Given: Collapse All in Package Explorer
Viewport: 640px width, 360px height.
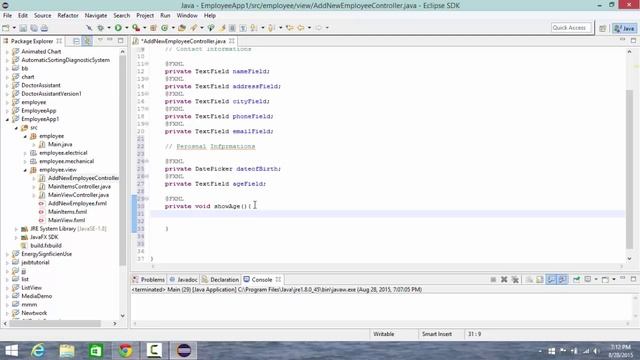Looking at the screenshot, I should [76, 41].
